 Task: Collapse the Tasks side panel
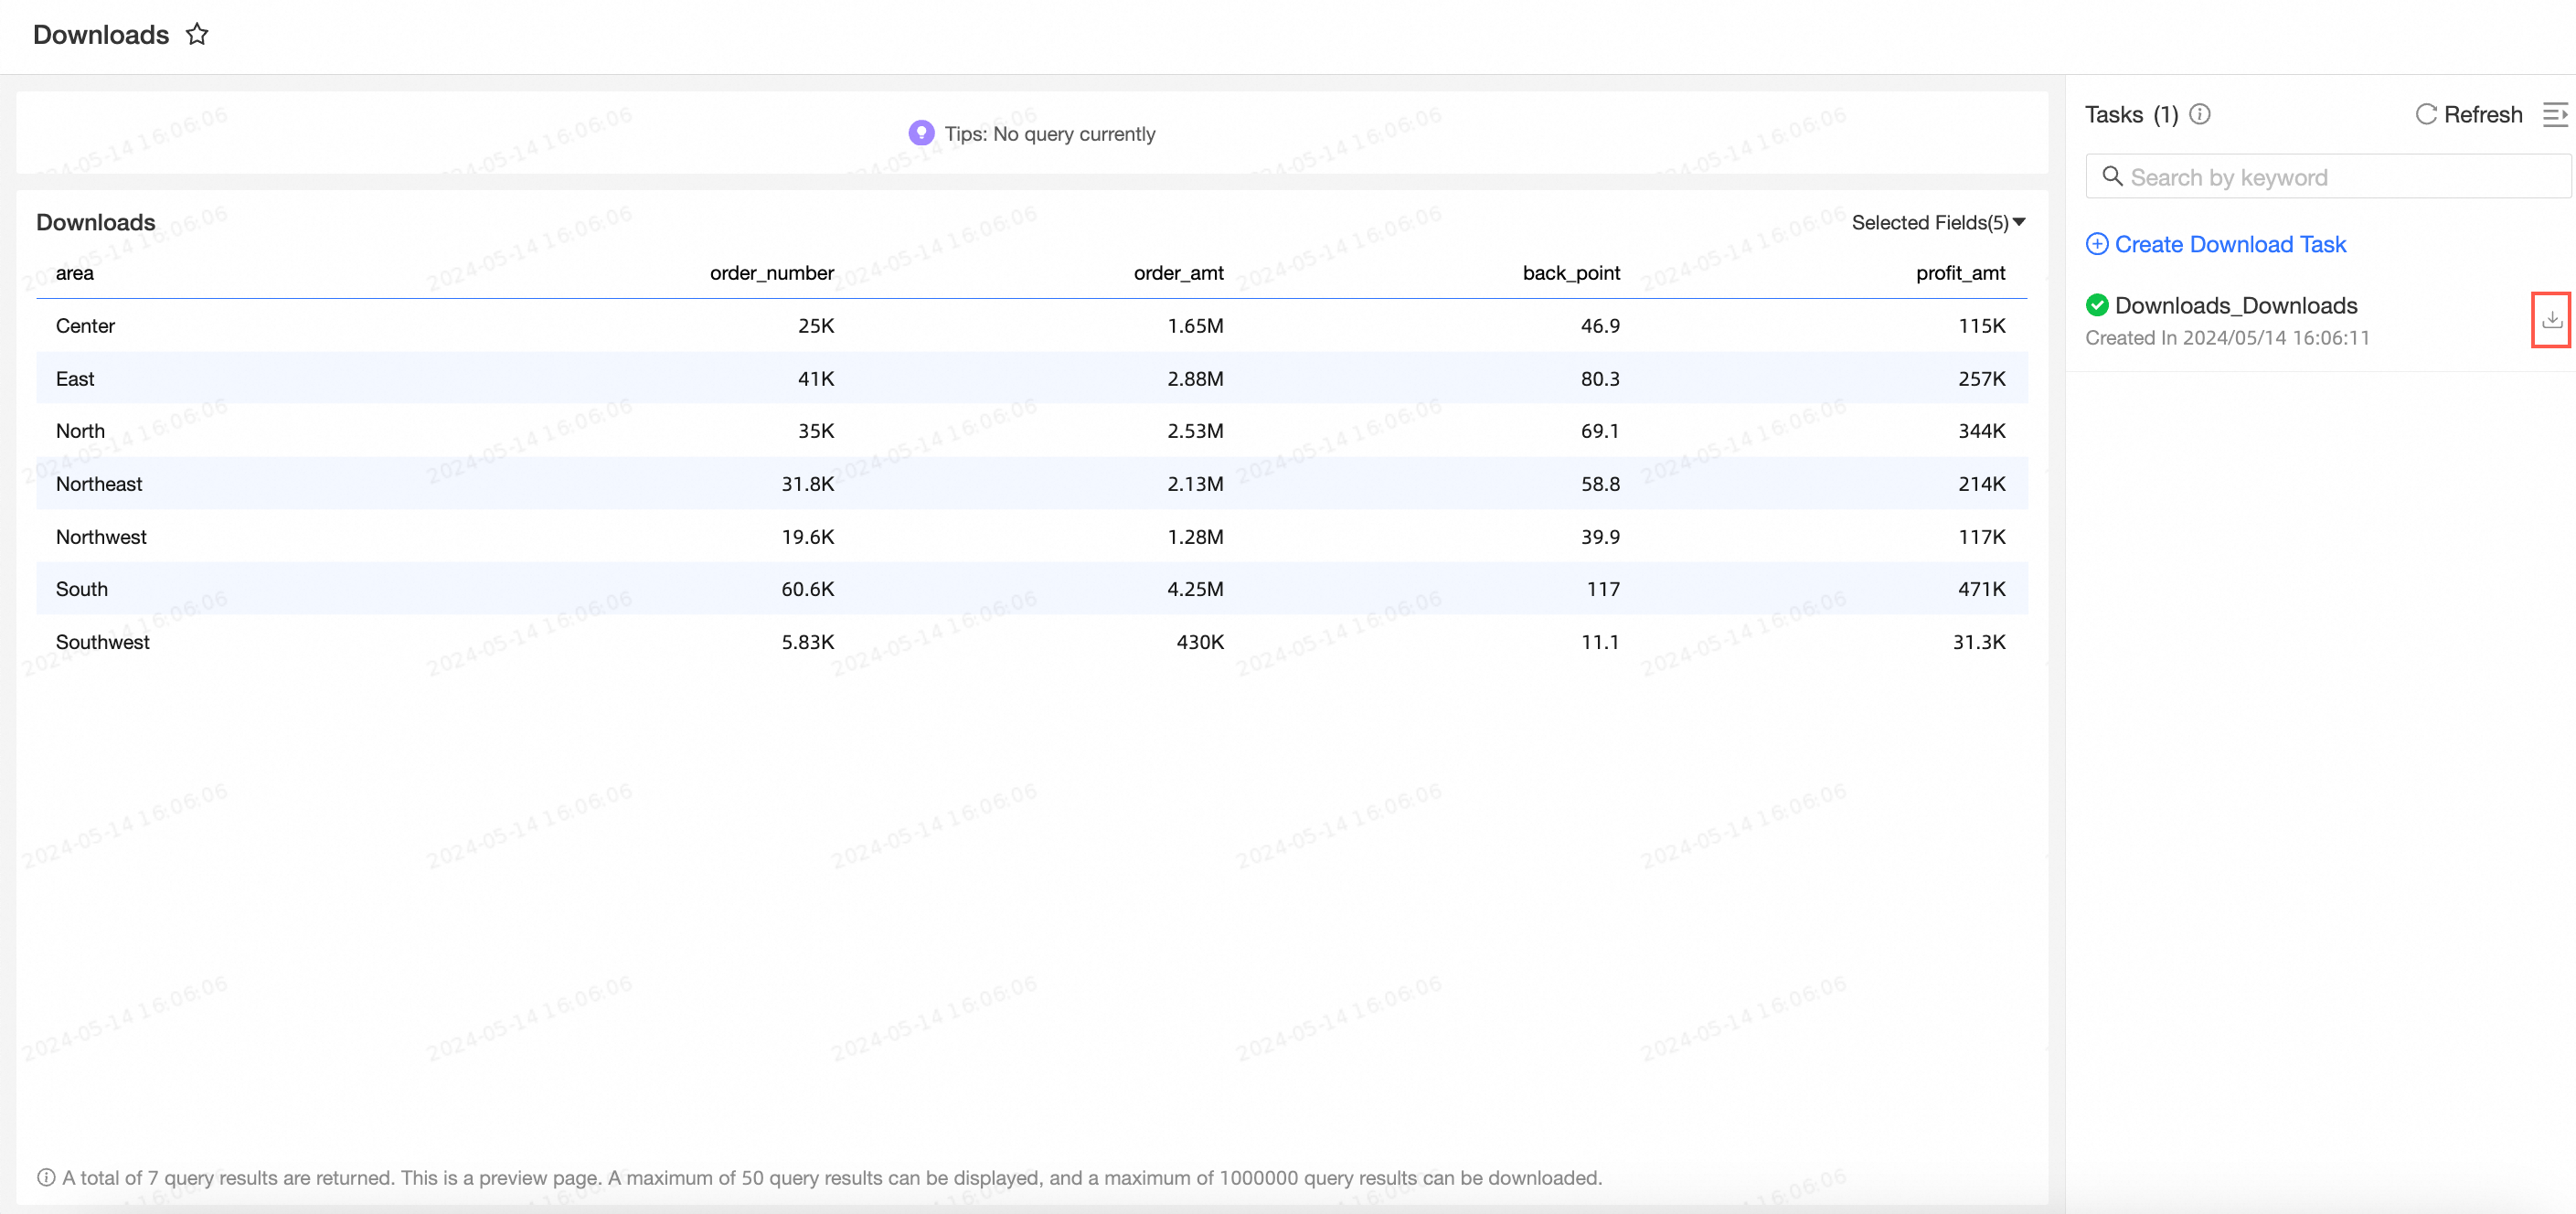2555,114
